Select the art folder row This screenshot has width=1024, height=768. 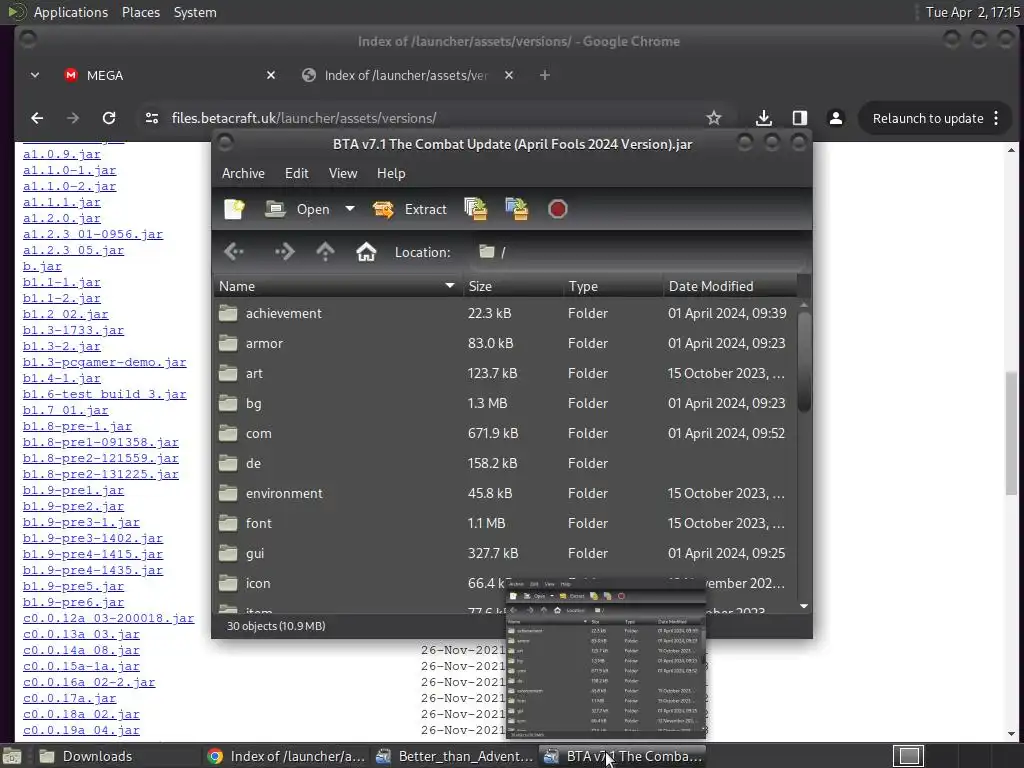pos(505,374)
